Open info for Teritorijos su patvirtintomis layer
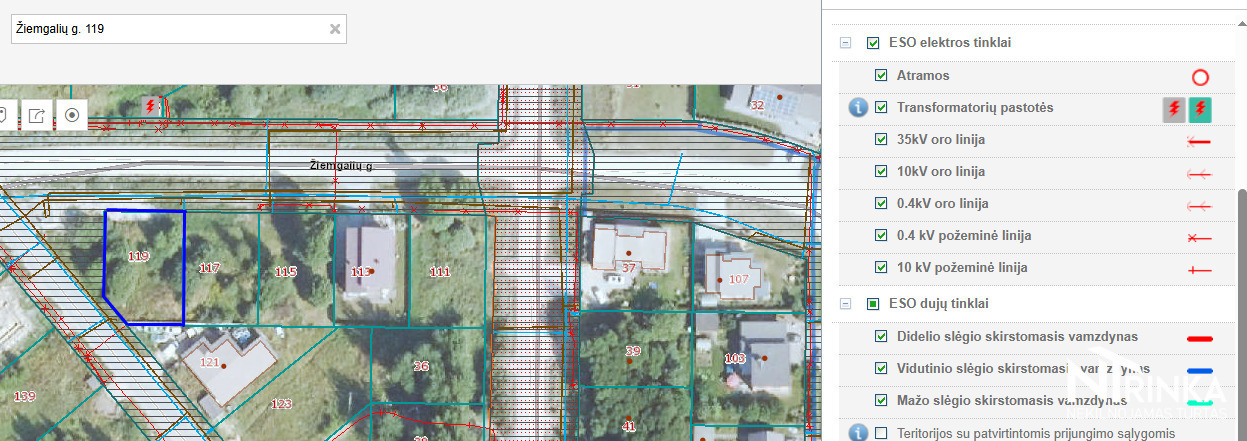 pos(857,433)
